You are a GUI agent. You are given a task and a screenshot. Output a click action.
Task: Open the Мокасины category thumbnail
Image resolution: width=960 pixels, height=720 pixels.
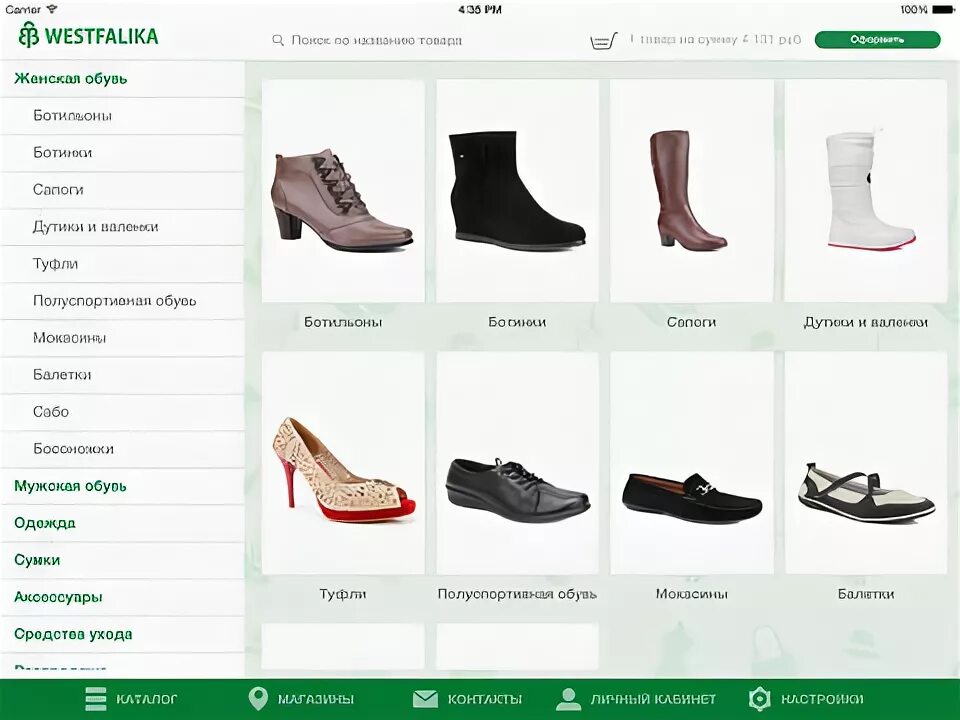[x=691, y=461]
